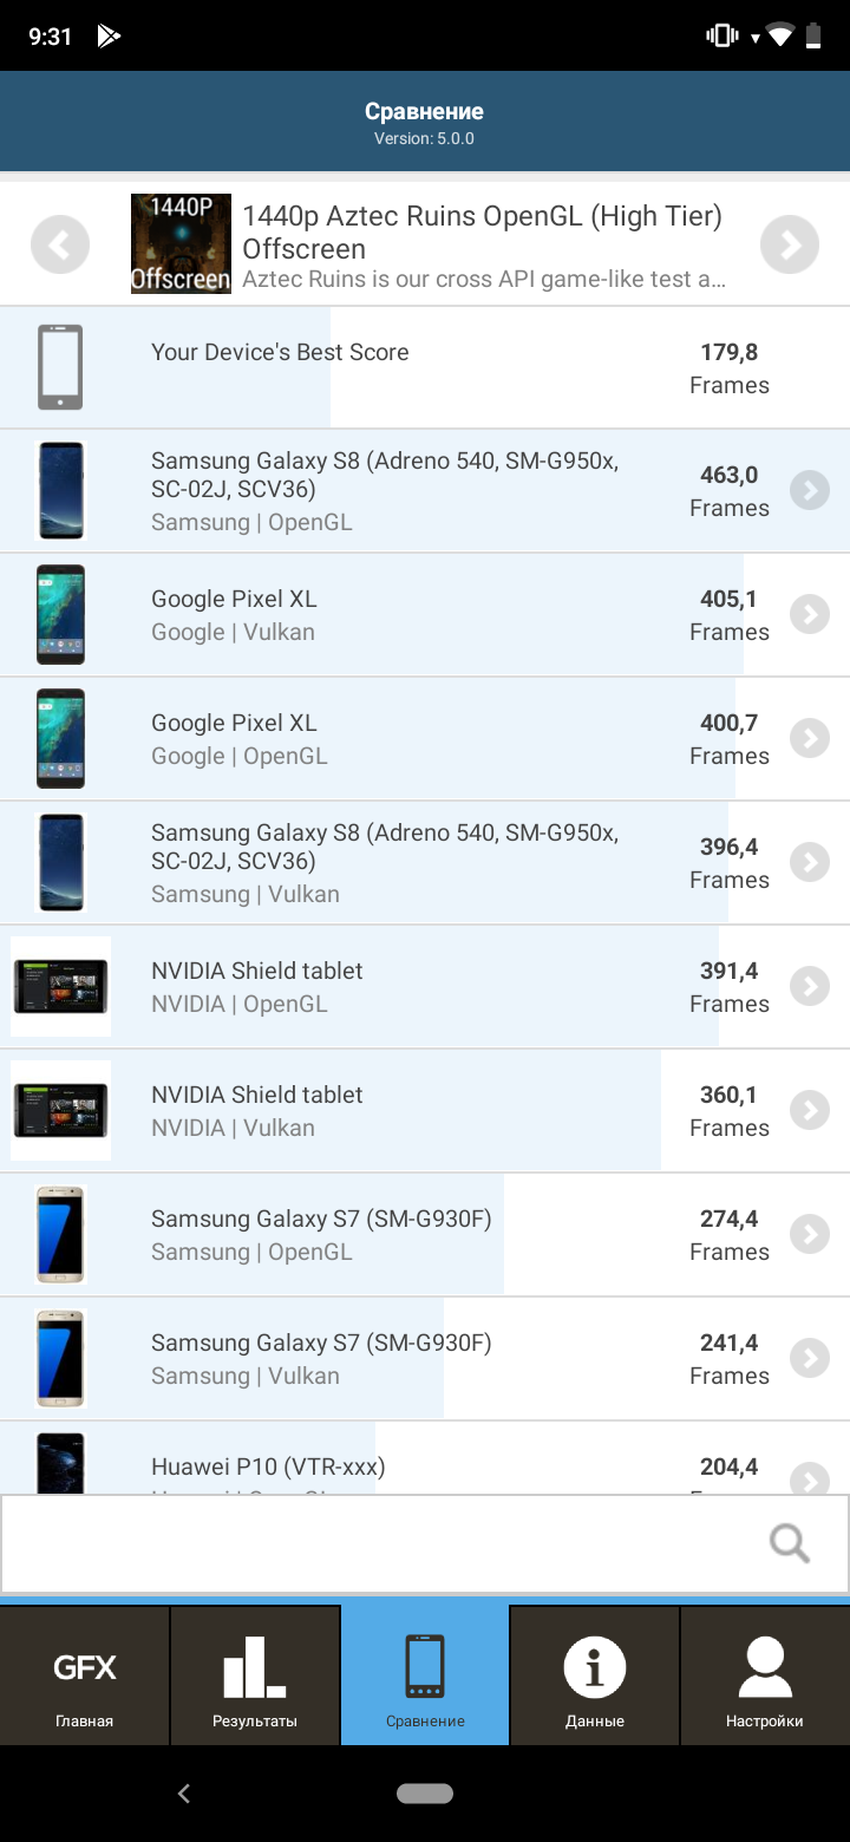Go to previous benchmark test arrow
The width and height of the screenshot is (850, 1842).
(60, 244)
